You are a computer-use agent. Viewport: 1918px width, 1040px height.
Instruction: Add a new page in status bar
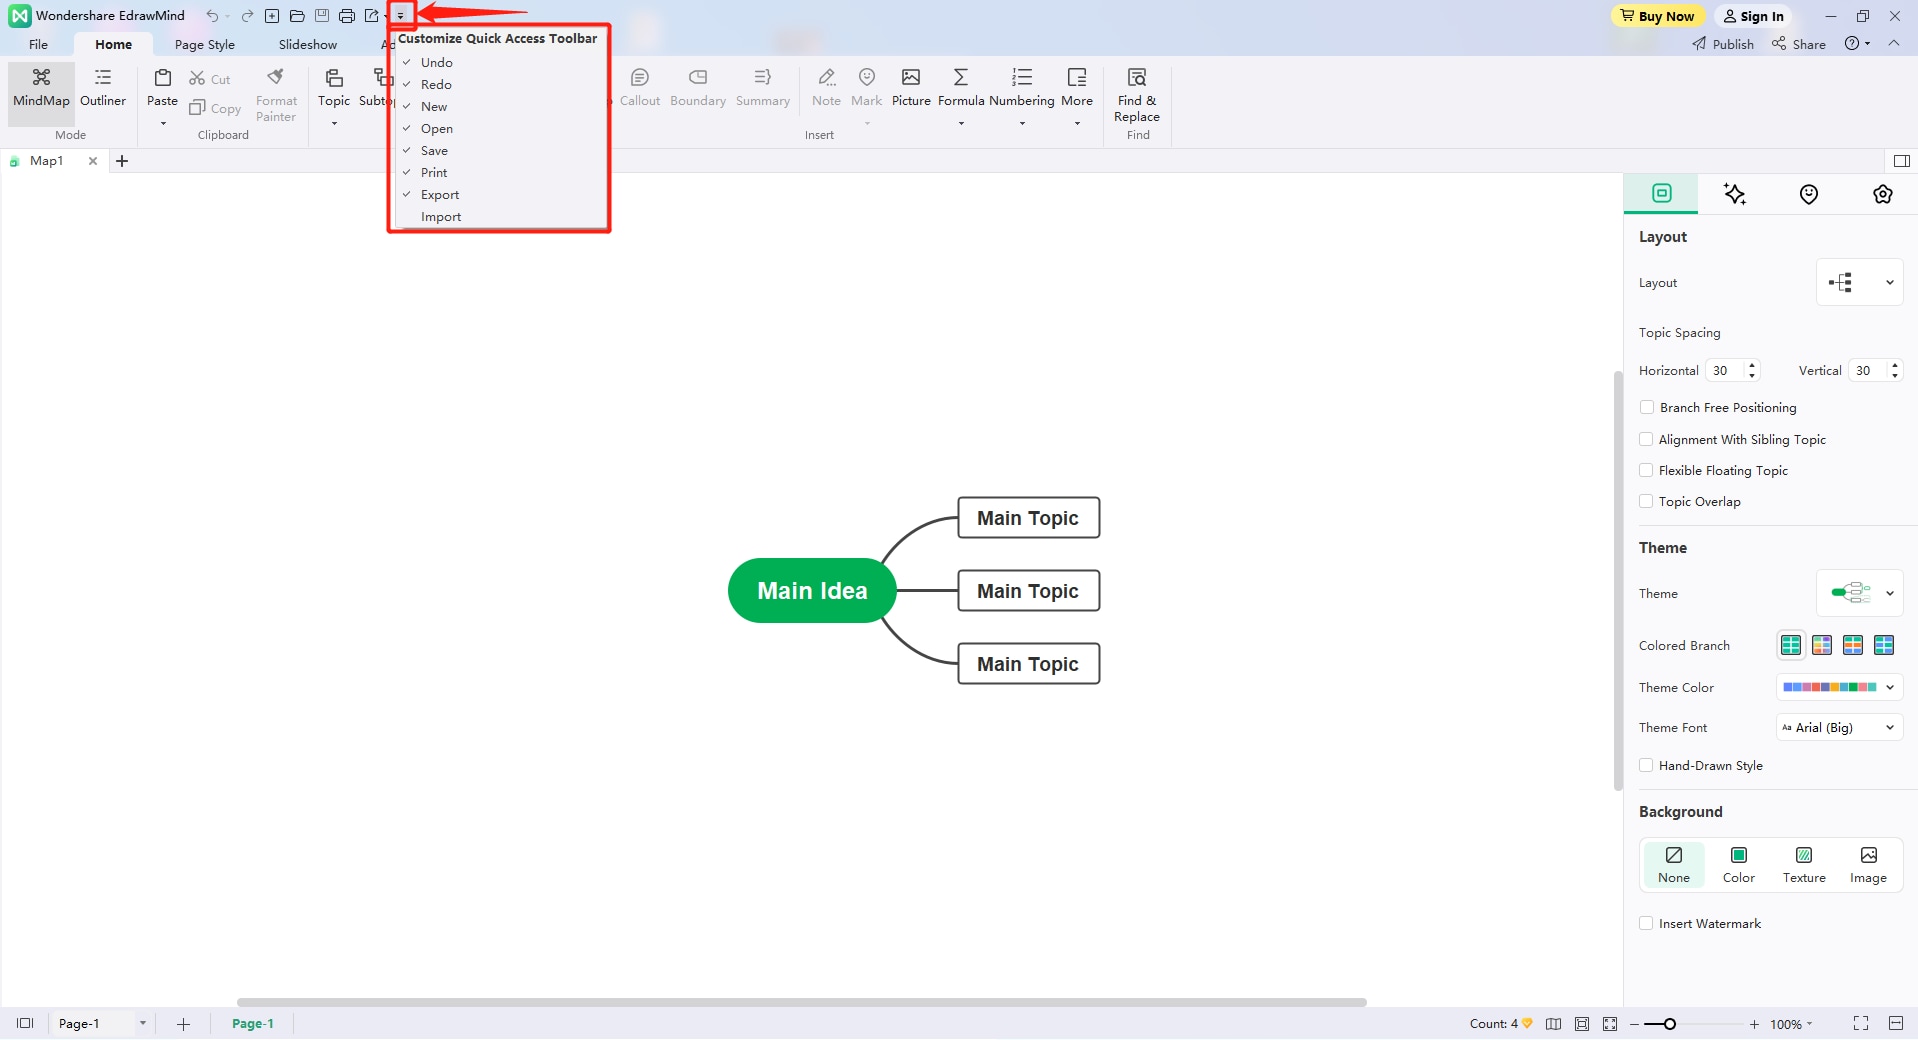click(183, 1024)
